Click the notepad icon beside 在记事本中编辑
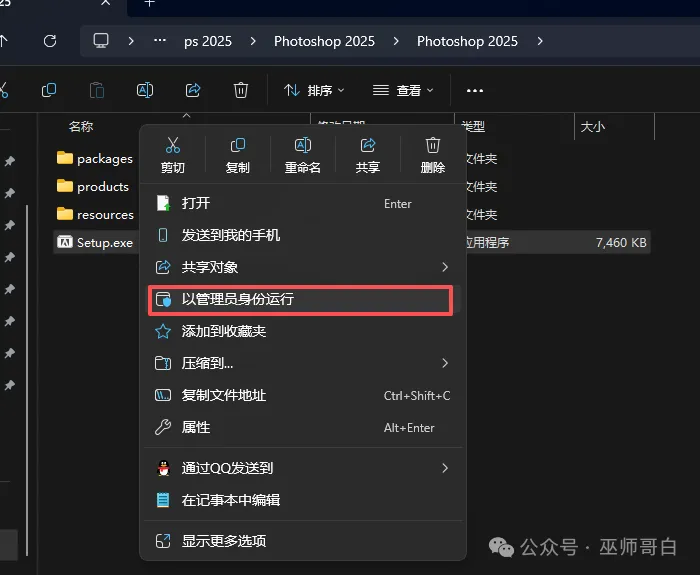Image resolution: width=700 pixels, height=575 pixels. pyautogui.click(x=163, y=500)
